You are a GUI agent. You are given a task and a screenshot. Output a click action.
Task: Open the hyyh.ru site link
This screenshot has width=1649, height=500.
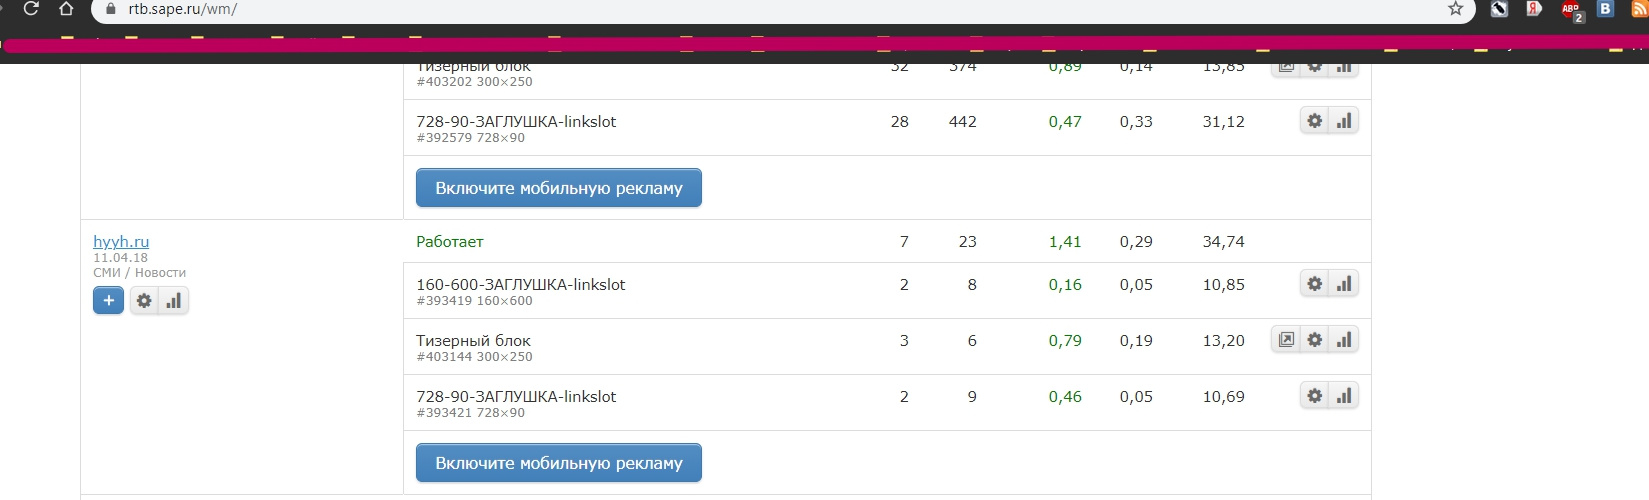tap(121, 241)
